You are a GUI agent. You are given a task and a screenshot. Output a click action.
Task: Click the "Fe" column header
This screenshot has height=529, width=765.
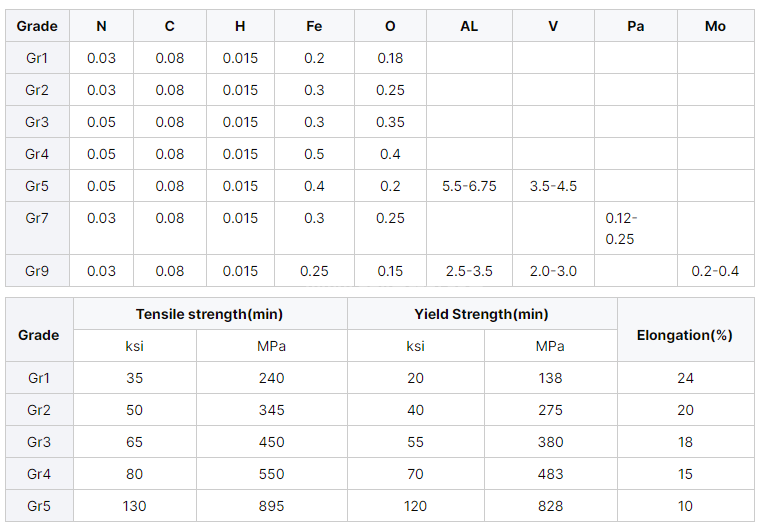click(314, 26)
